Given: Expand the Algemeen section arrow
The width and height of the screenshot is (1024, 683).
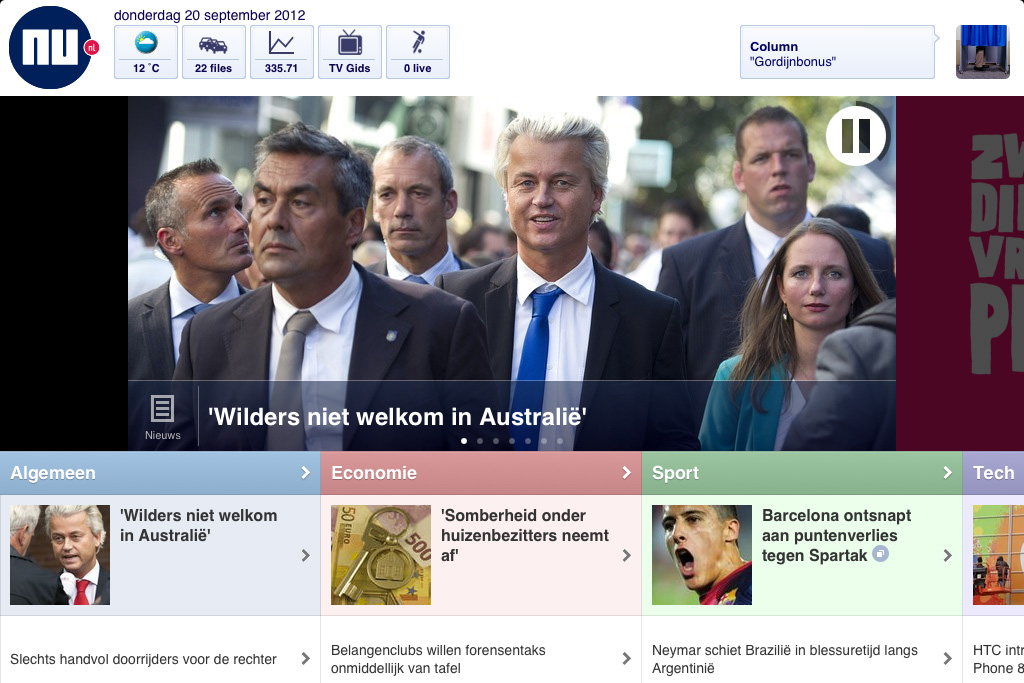Looking at the screenshot, I should [x=305, y=473].
